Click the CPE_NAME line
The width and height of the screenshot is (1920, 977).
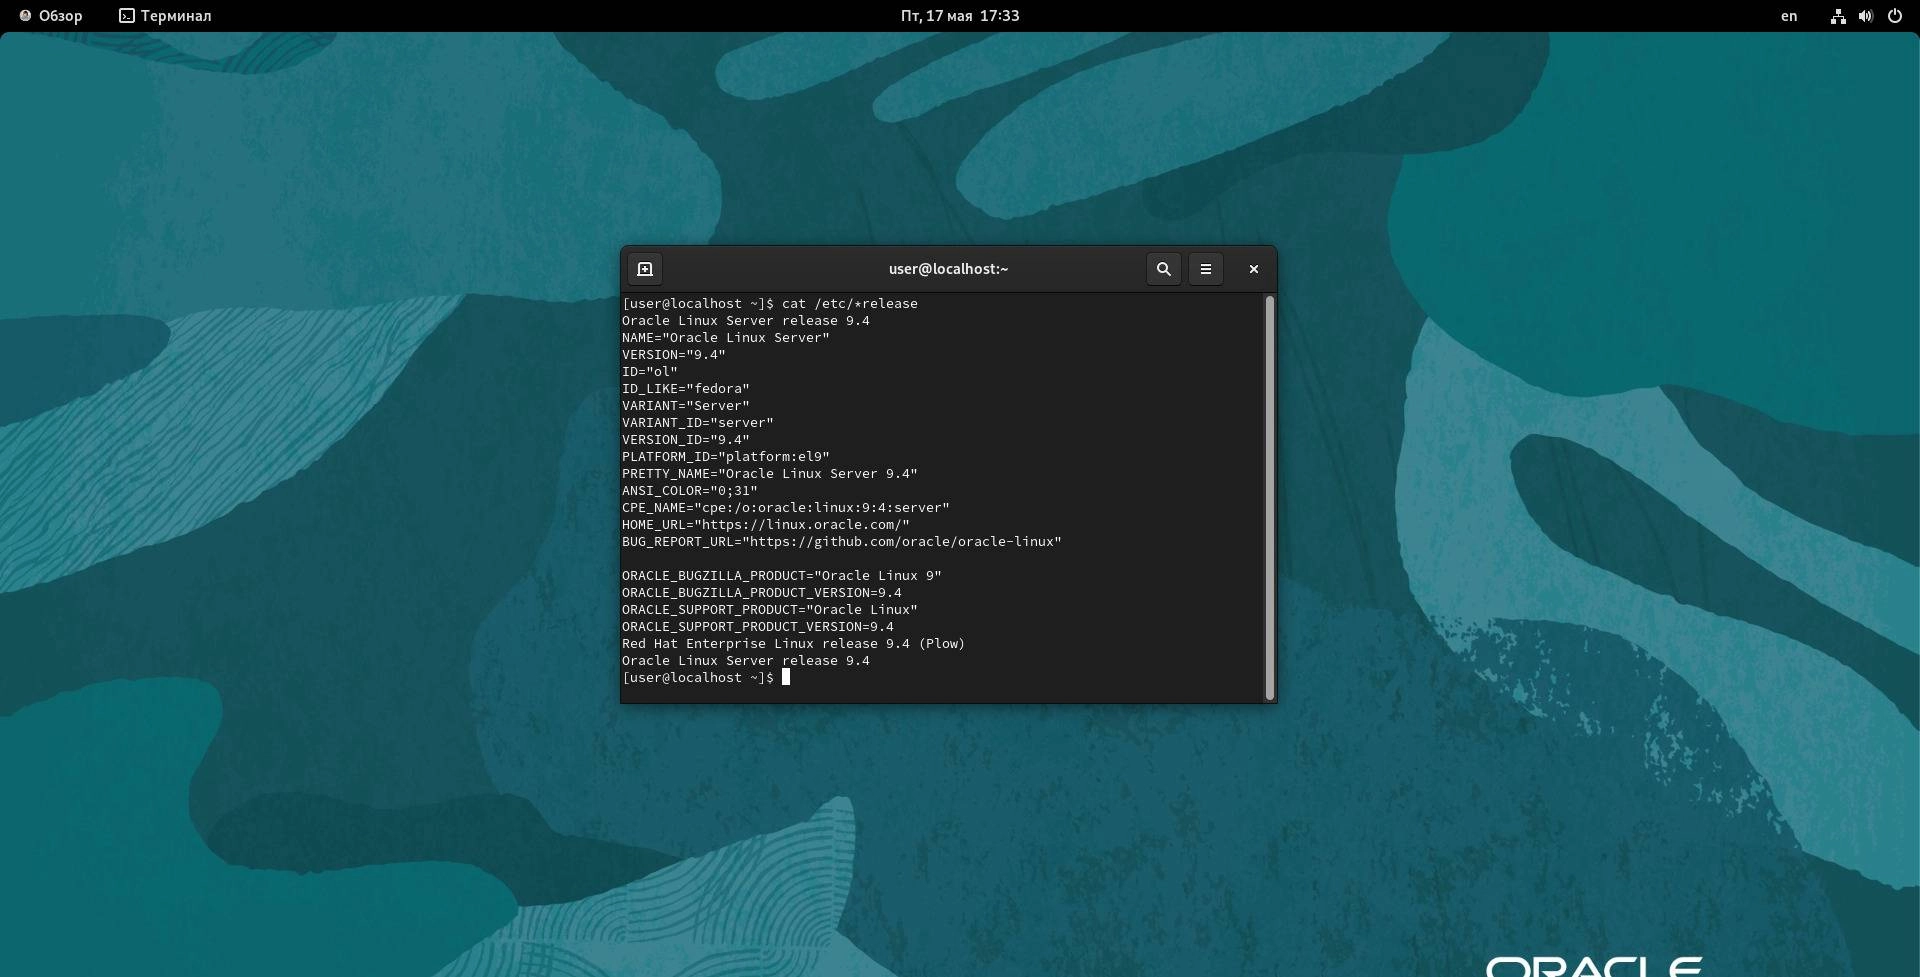click(x=786, y=508)
